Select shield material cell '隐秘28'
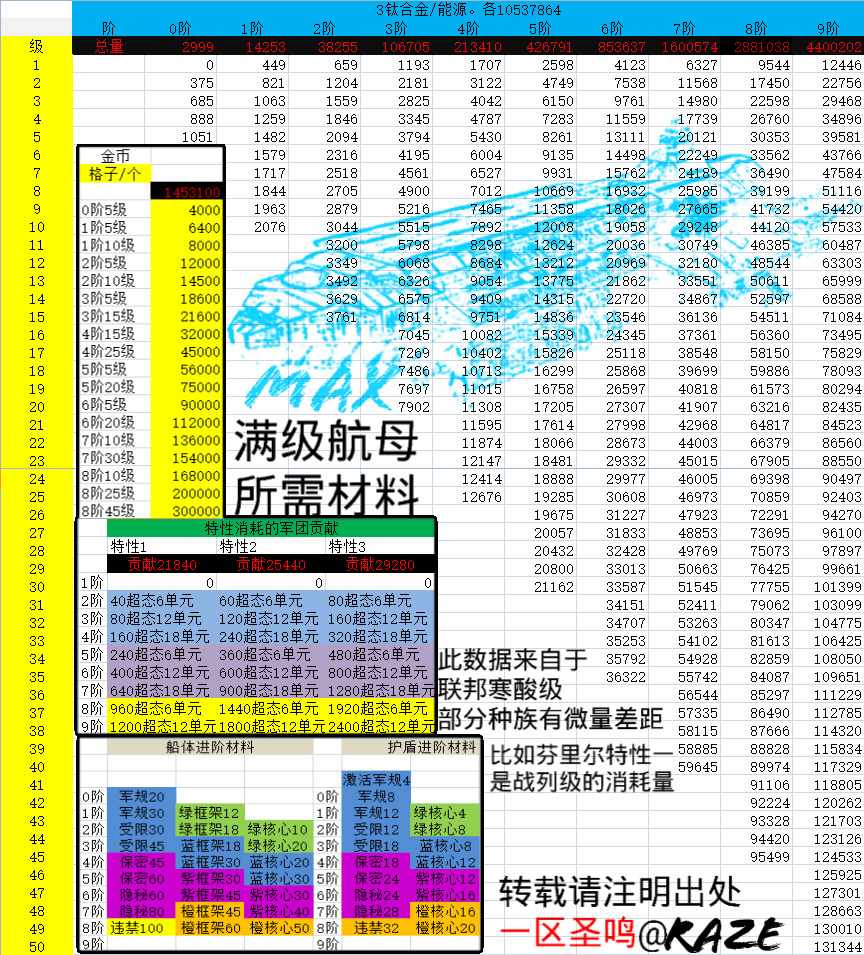Image resolution: width=864 pixels, height=955 pixels. point(376,912)
